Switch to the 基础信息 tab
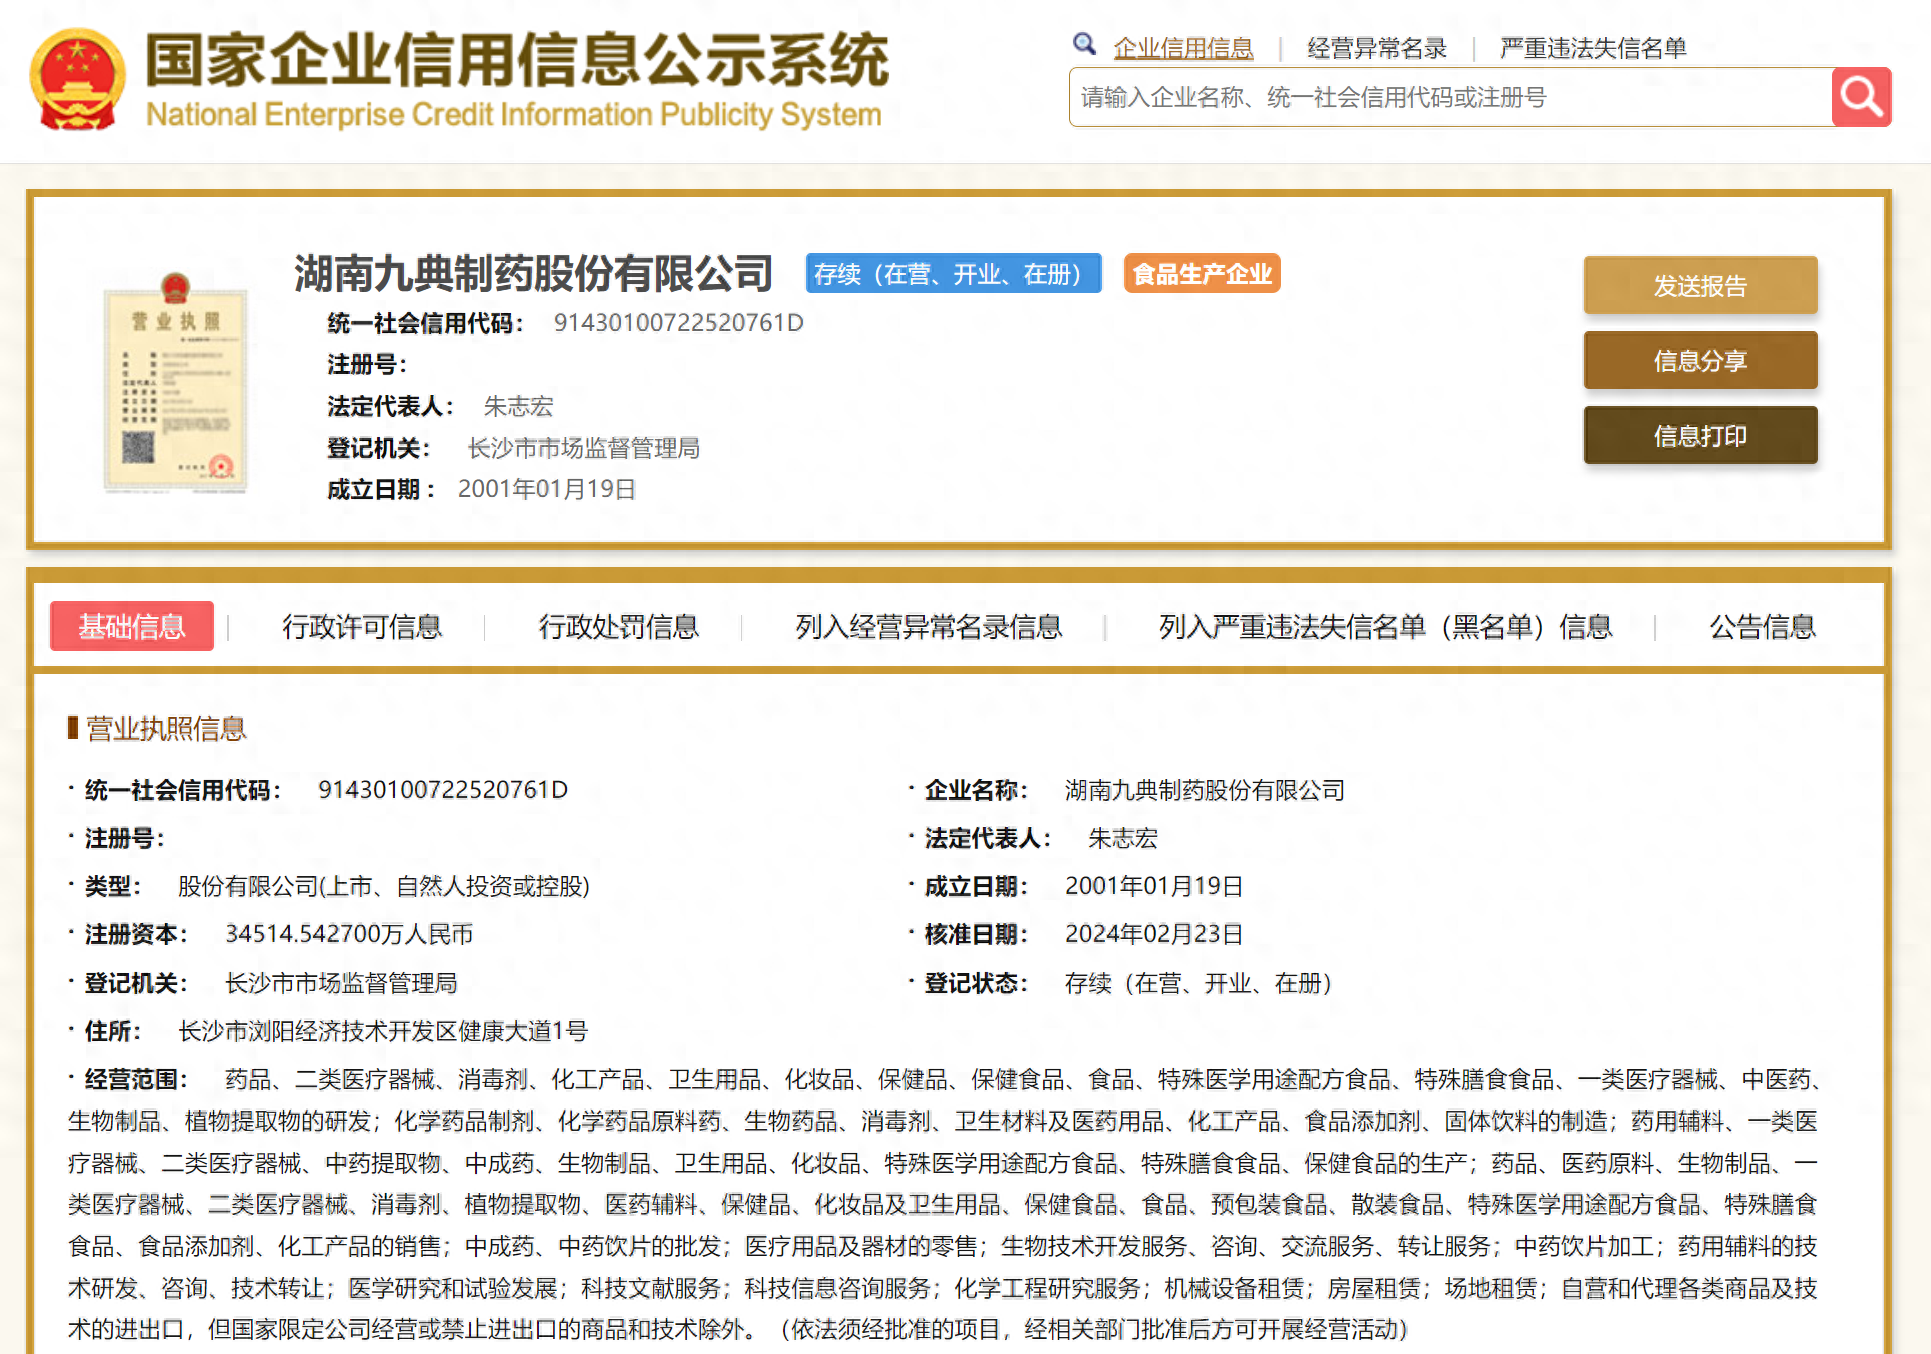This screenshot has height=1354, width=1931. tap(132, 627)
